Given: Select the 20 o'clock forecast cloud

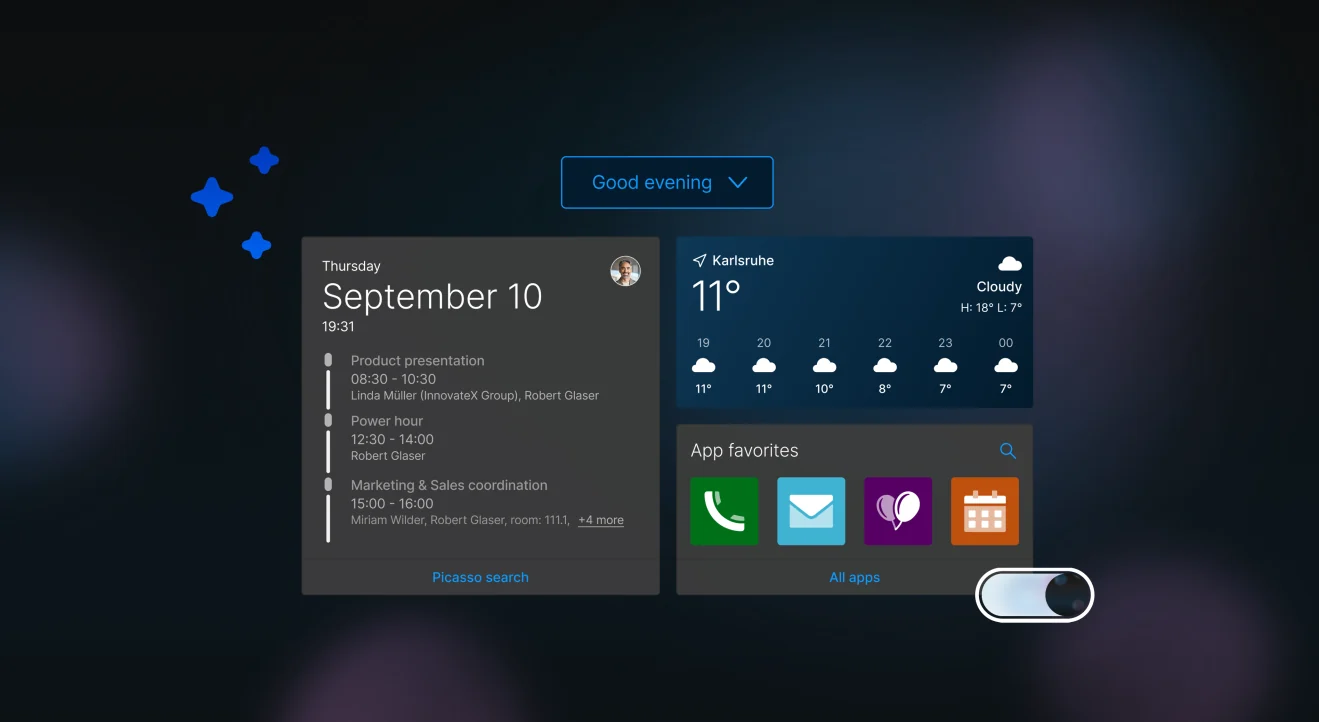Looking at the screenshot, I should click(x=764, y=365).
